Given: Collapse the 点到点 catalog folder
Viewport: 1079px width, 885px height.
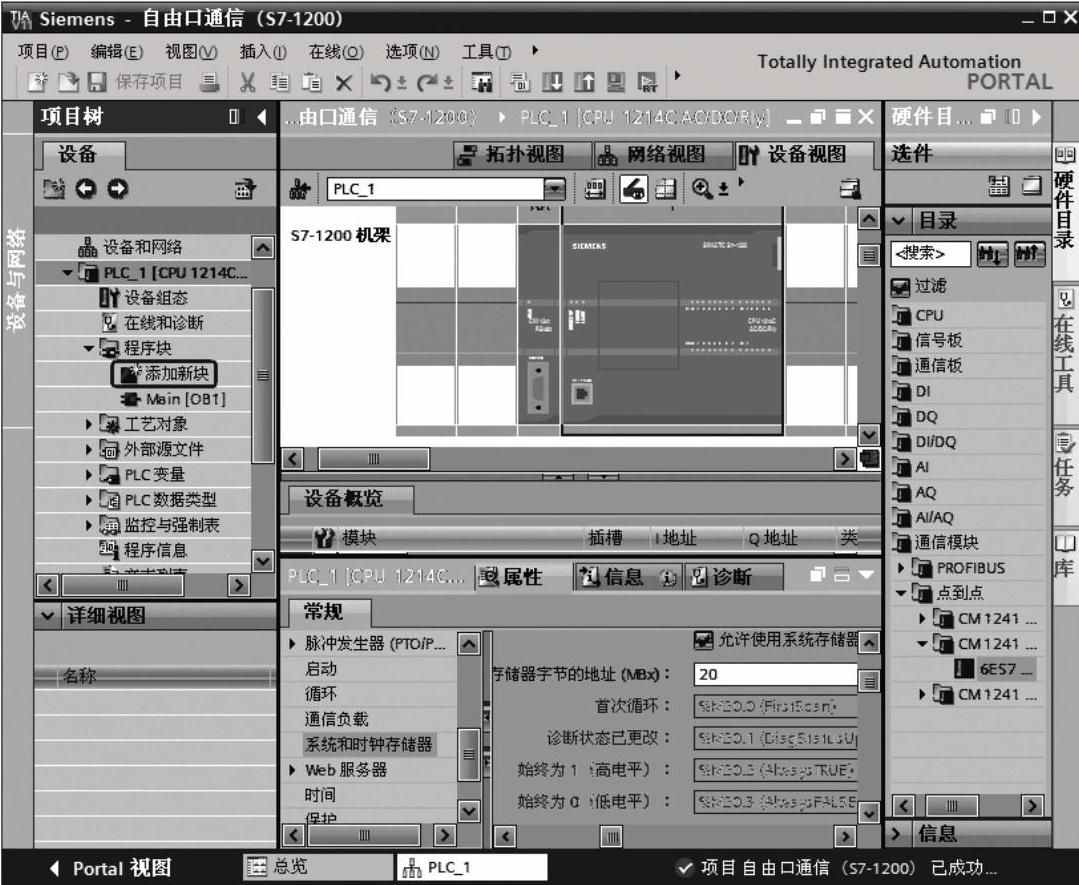Looking at the screenshot, I should tap(900, 593).
